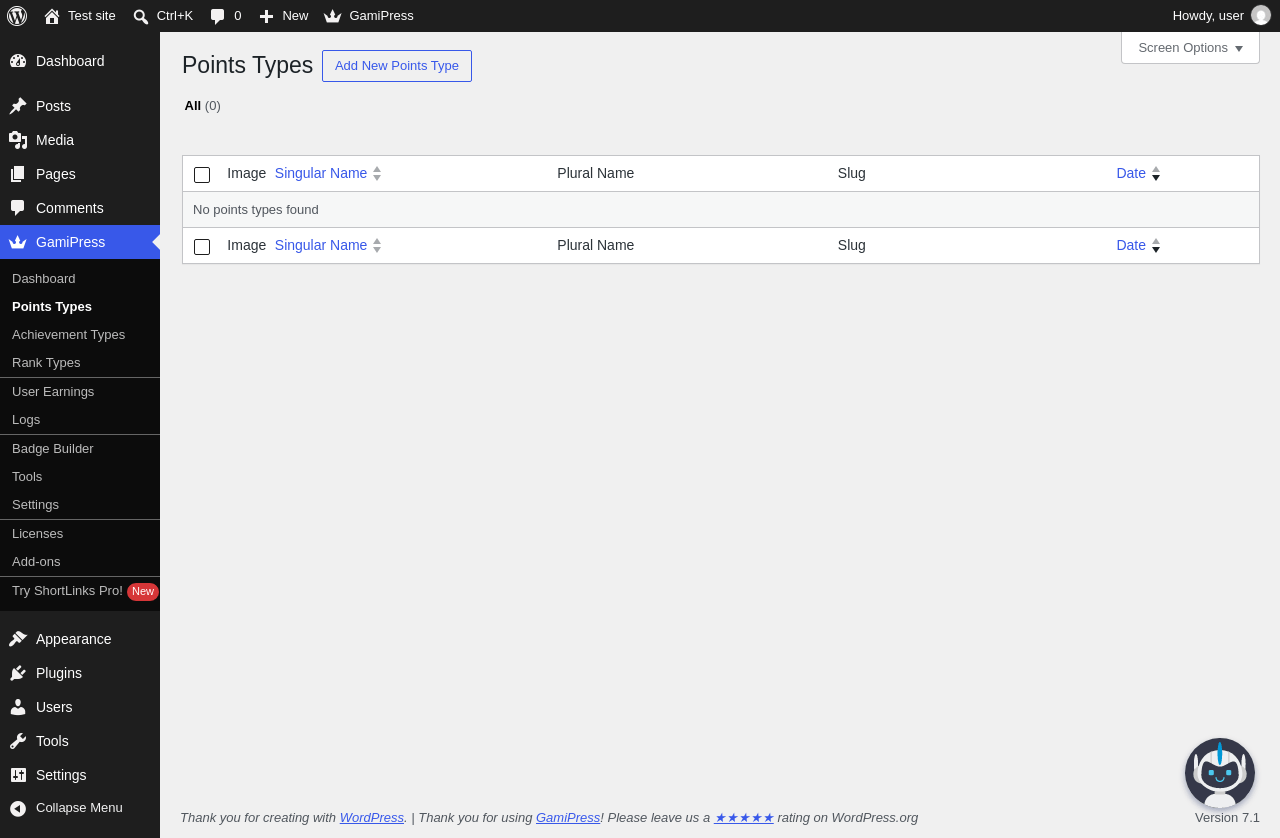This screenshot has height=838, width=1280.
Task: Open User Earnings submenu item
Action: tap(80, 391)
